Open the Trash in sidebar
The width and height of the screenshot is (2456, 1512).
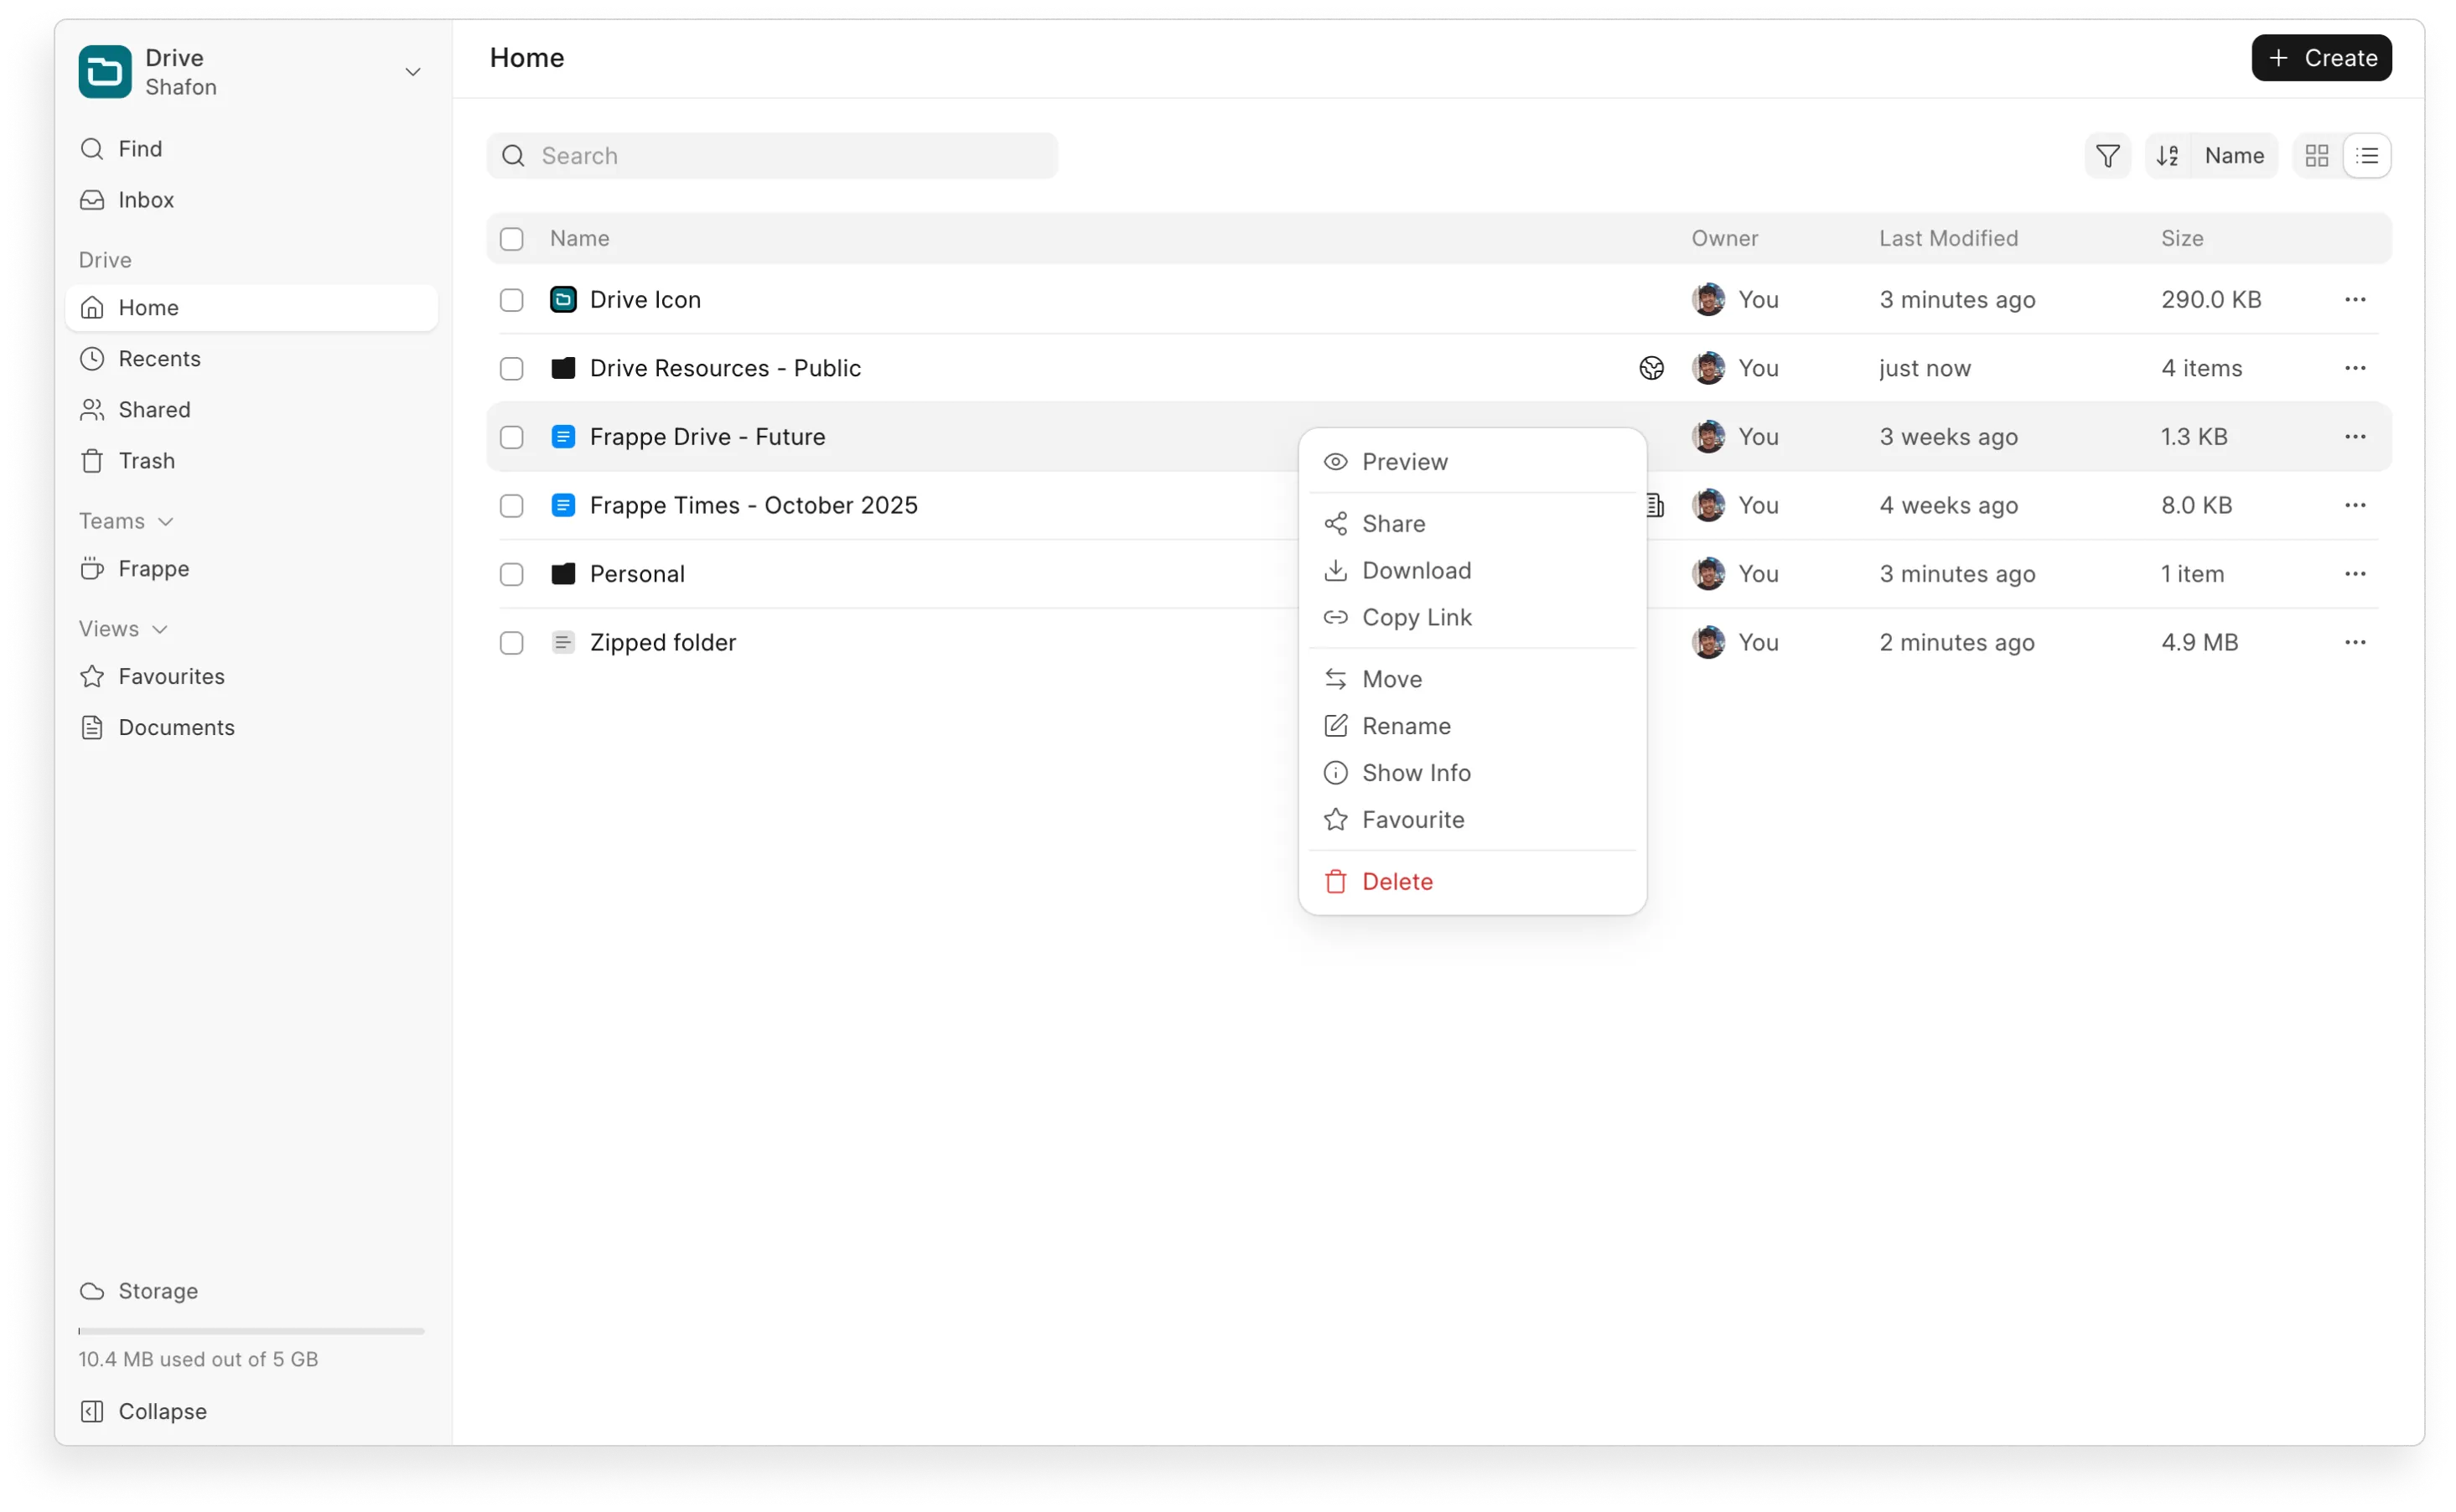[146, 461]
